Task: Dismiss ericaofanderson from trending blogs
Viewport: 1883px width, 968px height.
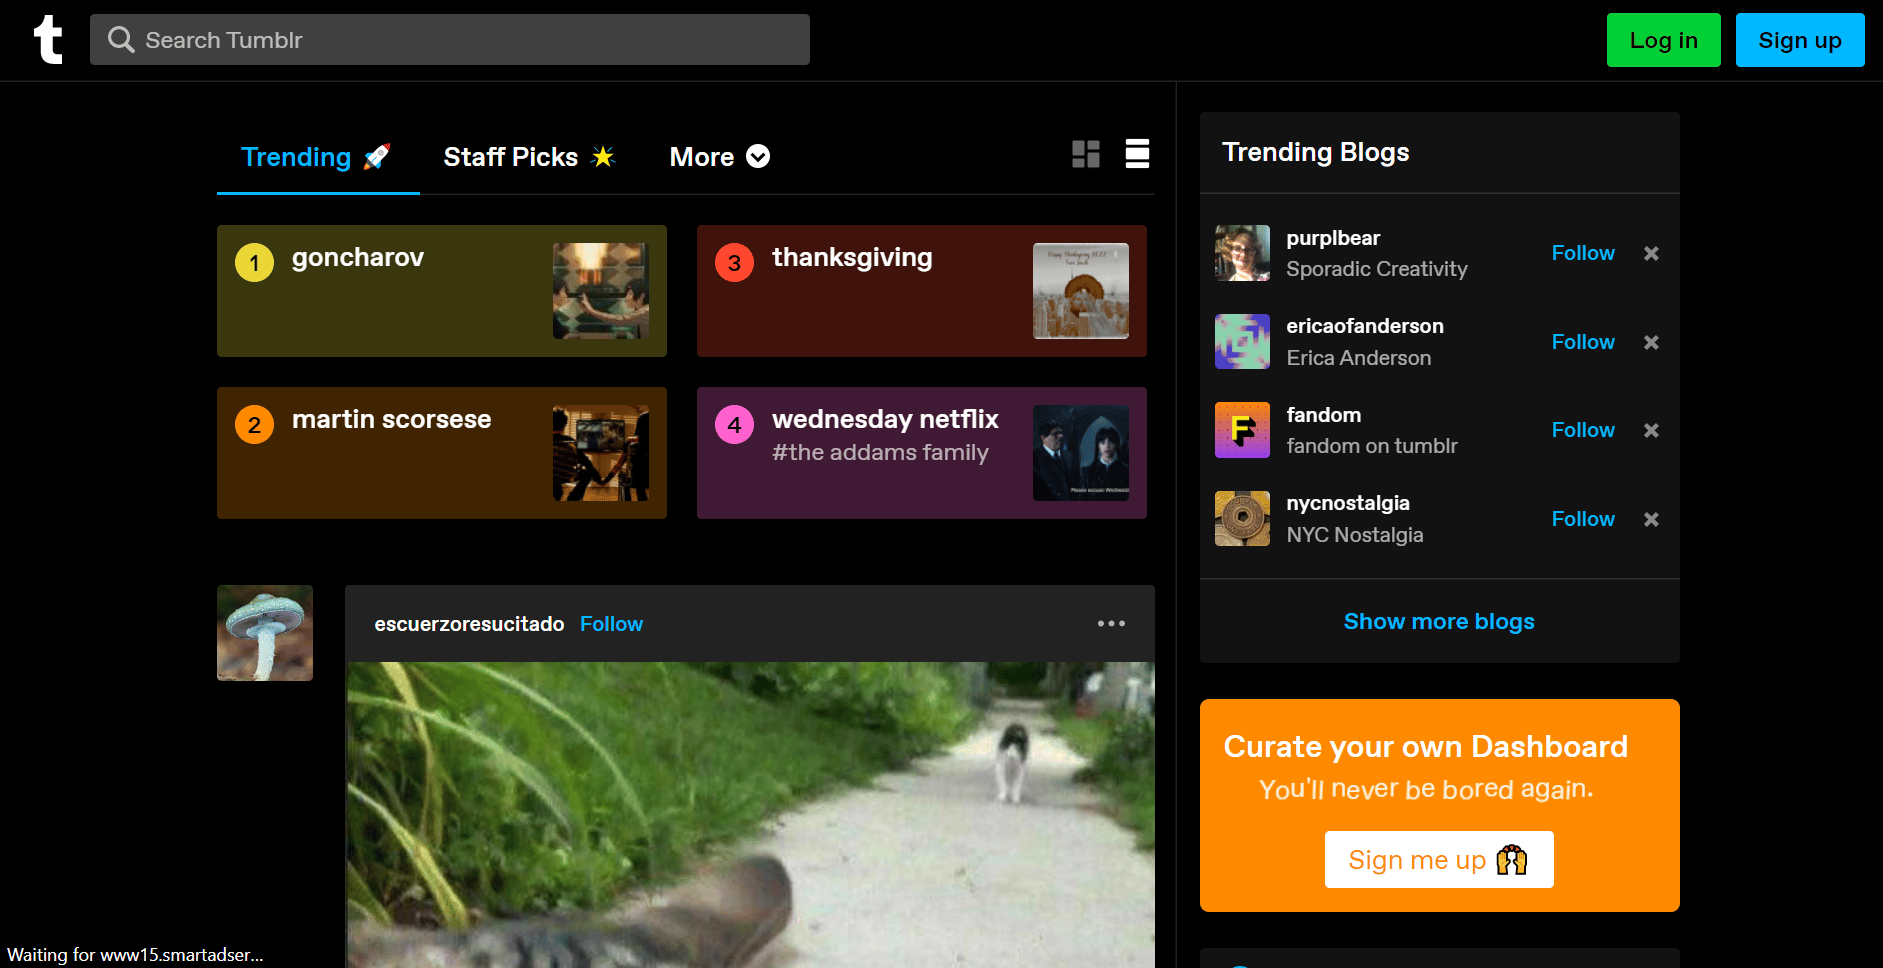Action: pyautogui.click(x=1651, y=342)
